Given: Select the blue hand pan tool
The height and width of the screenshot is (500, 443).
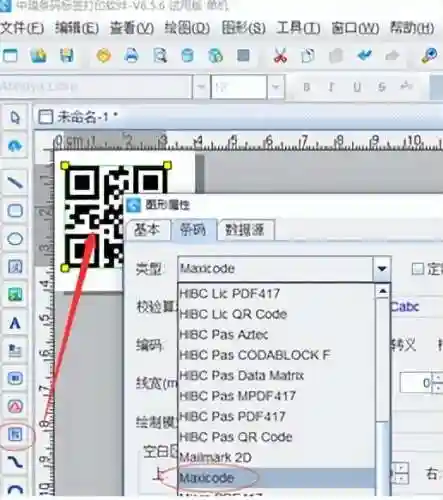Looking at the screenshot, I should pyautogui.click(x=15, y=146).
